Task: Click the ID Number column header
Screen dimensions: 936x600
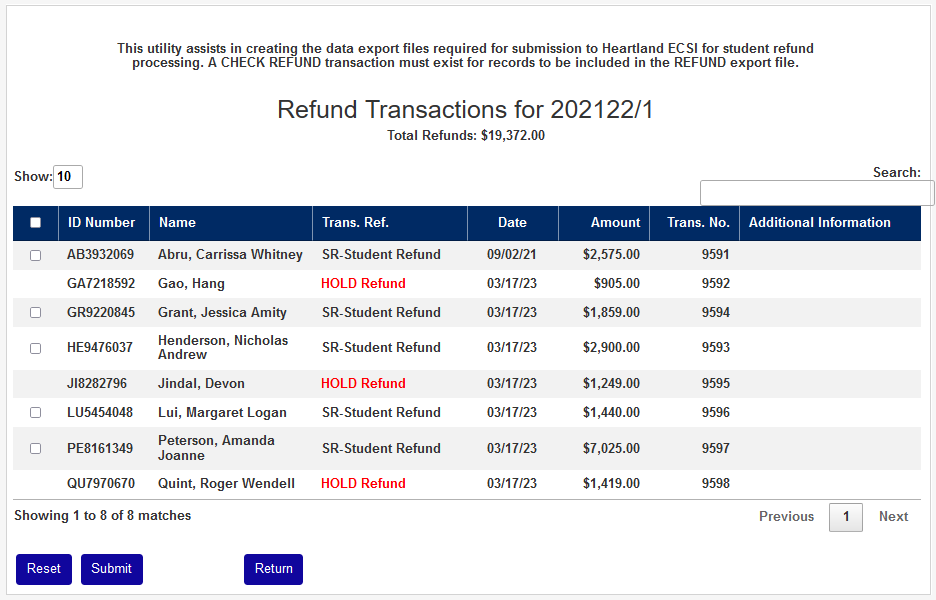Action: pos(101,223)
